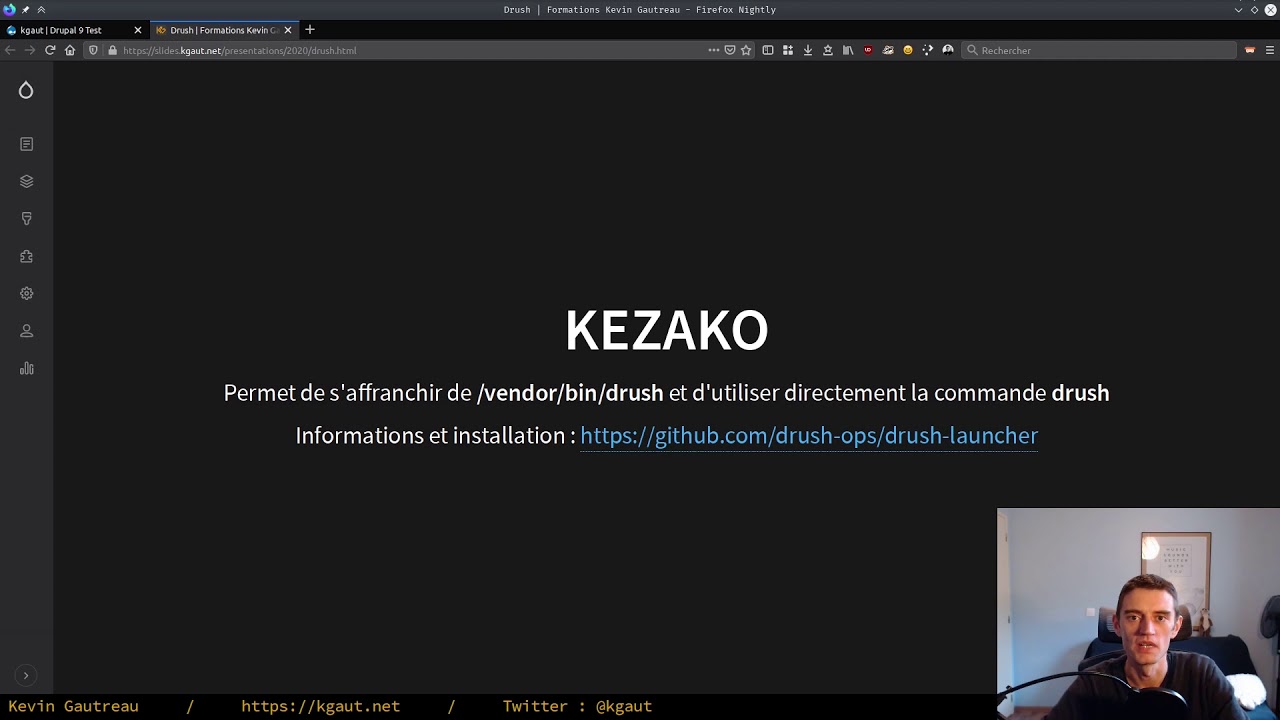The width and height of the screenshot is (1280, 720).
Task: Open the round profile avatar extension icon
Action: (948, 50)
